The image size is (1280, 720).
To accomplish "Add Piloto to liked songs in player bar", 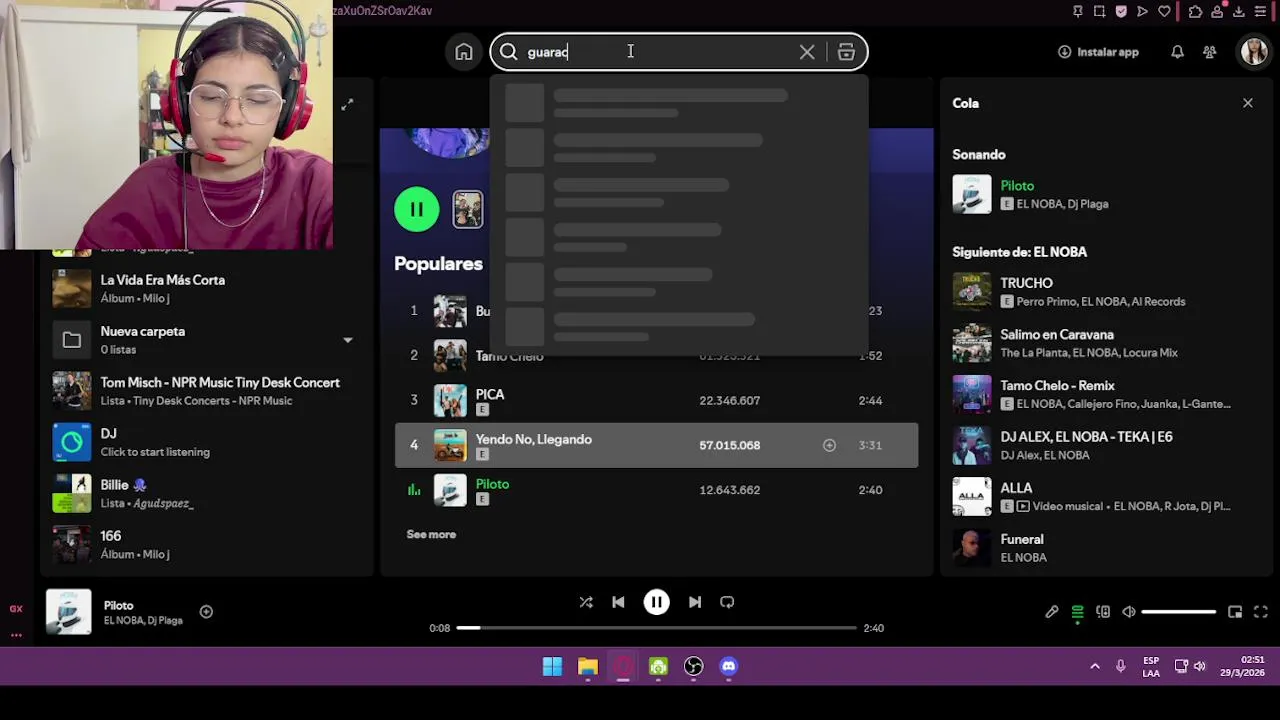I will pyautogui.click(x=206, y=612).
